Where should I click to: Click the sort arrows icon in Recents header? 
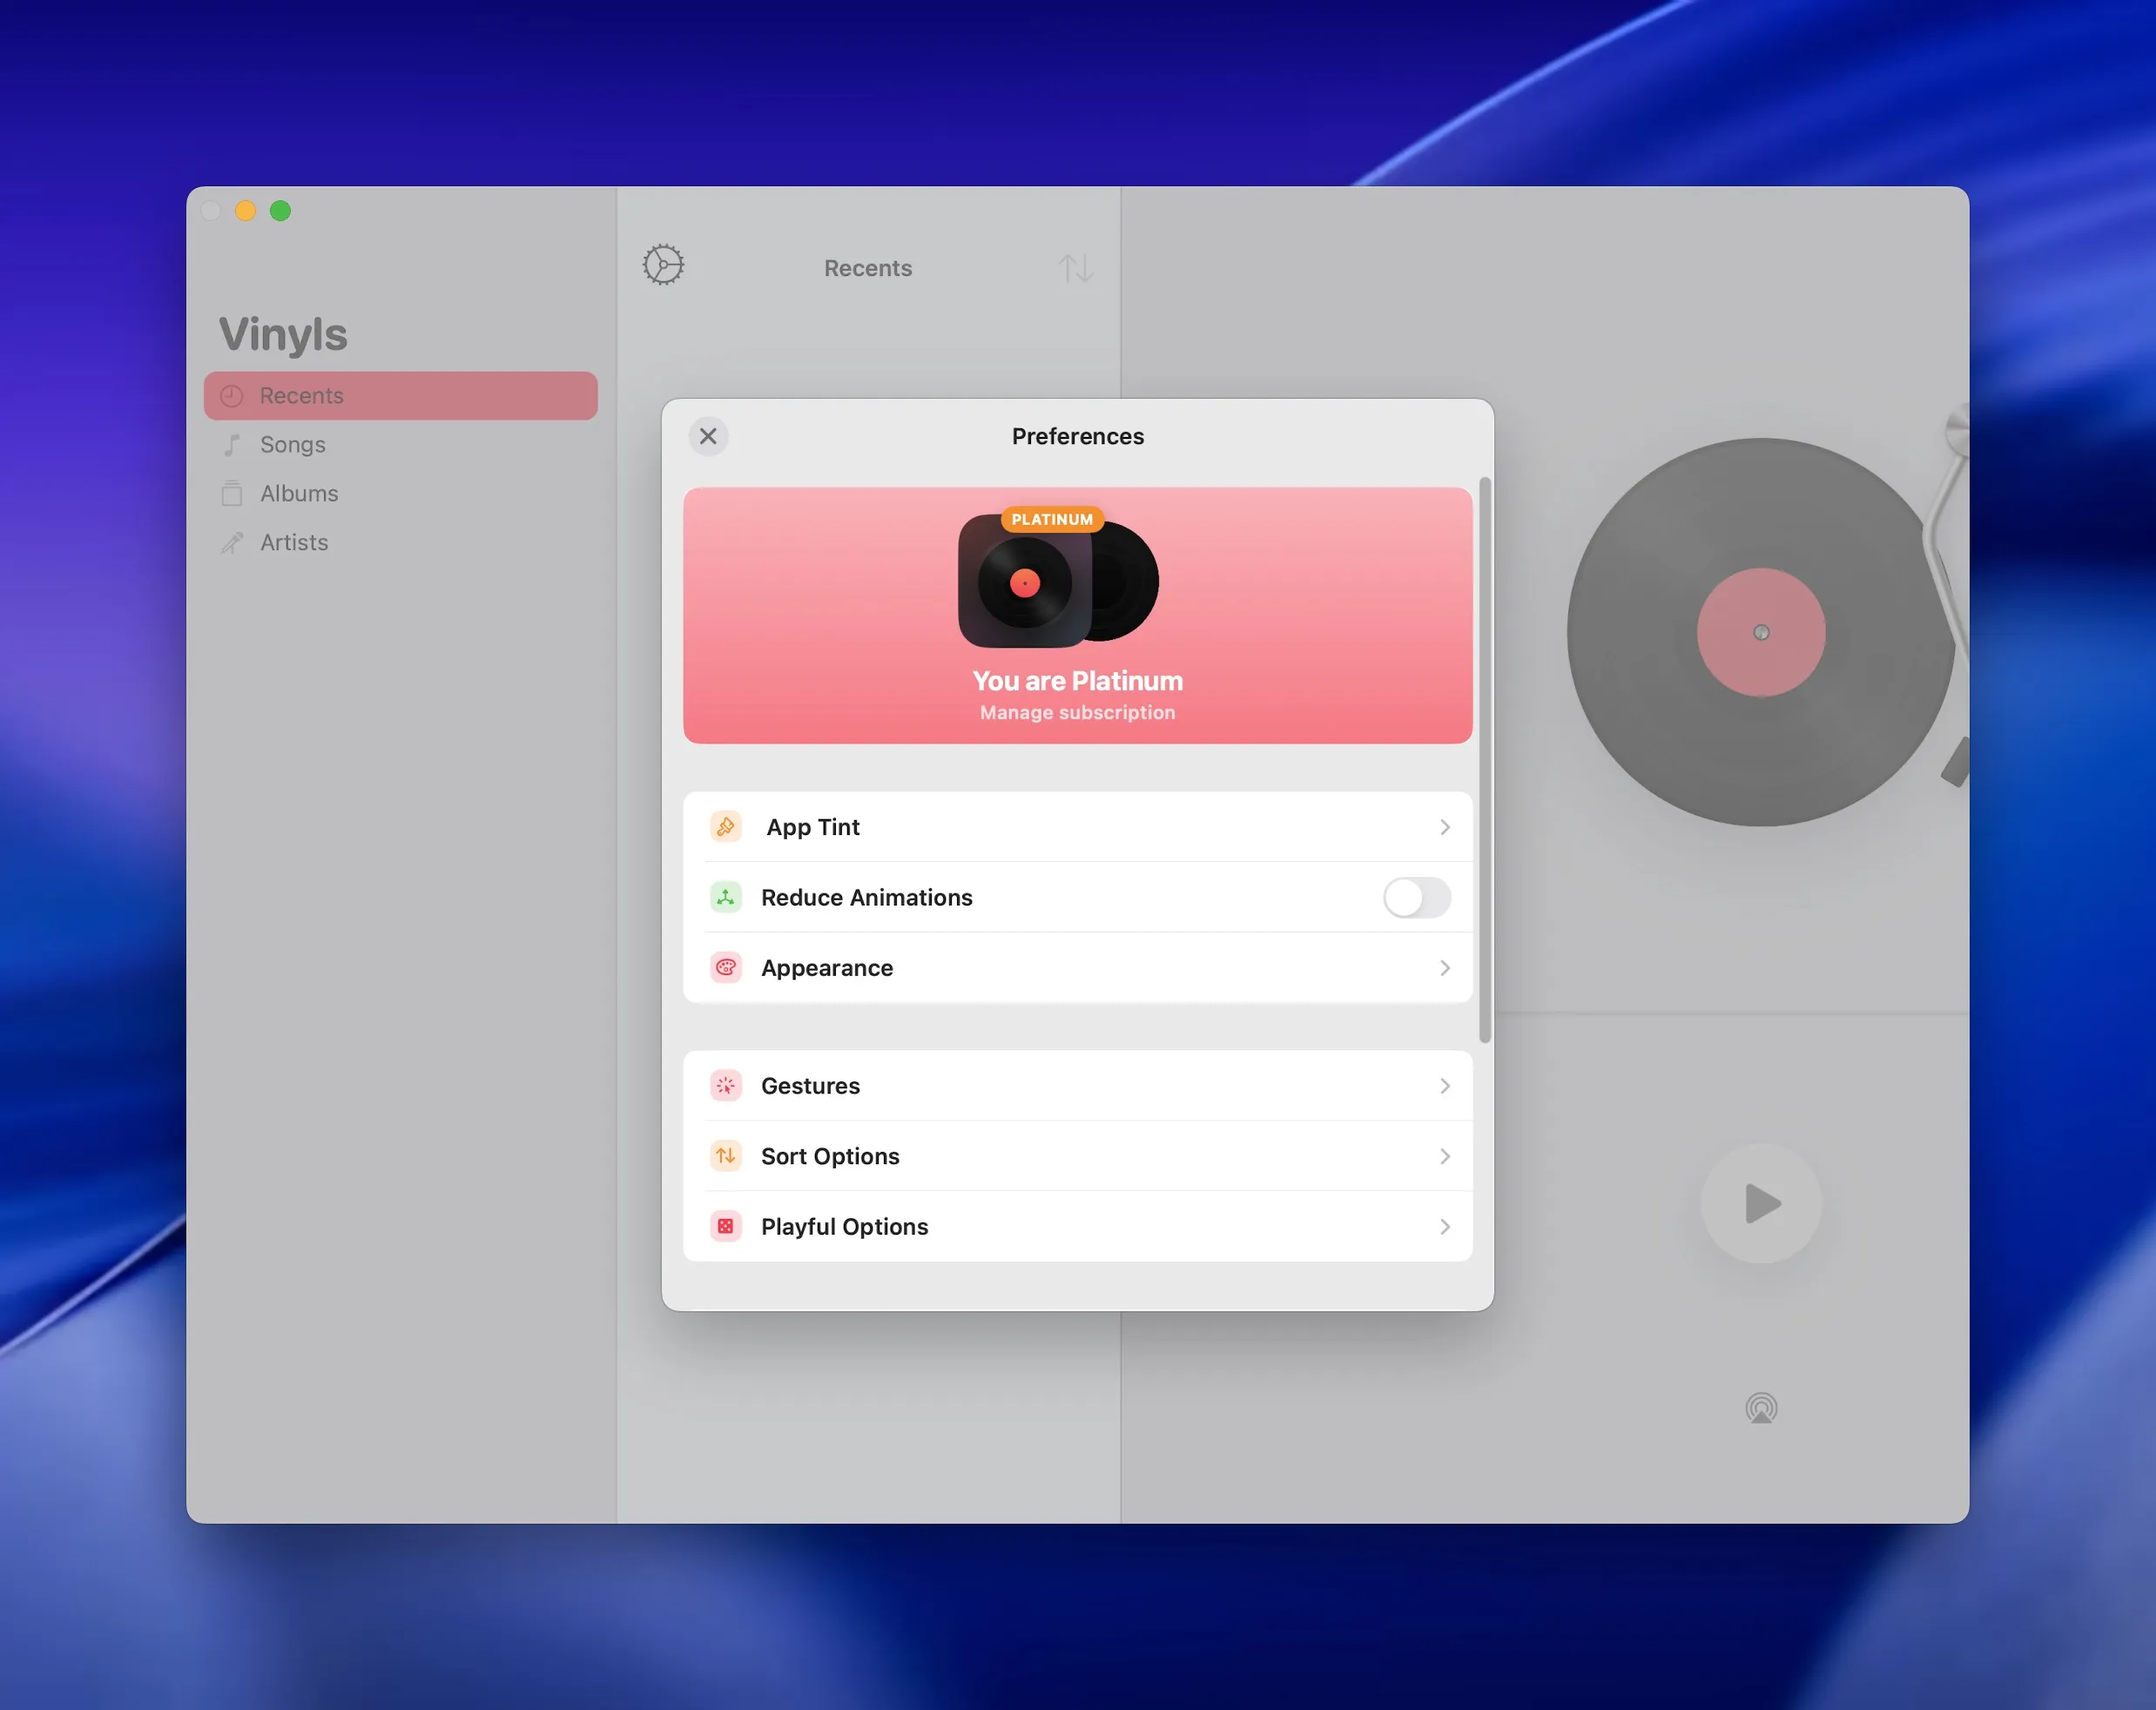(x=1076, y=268)
